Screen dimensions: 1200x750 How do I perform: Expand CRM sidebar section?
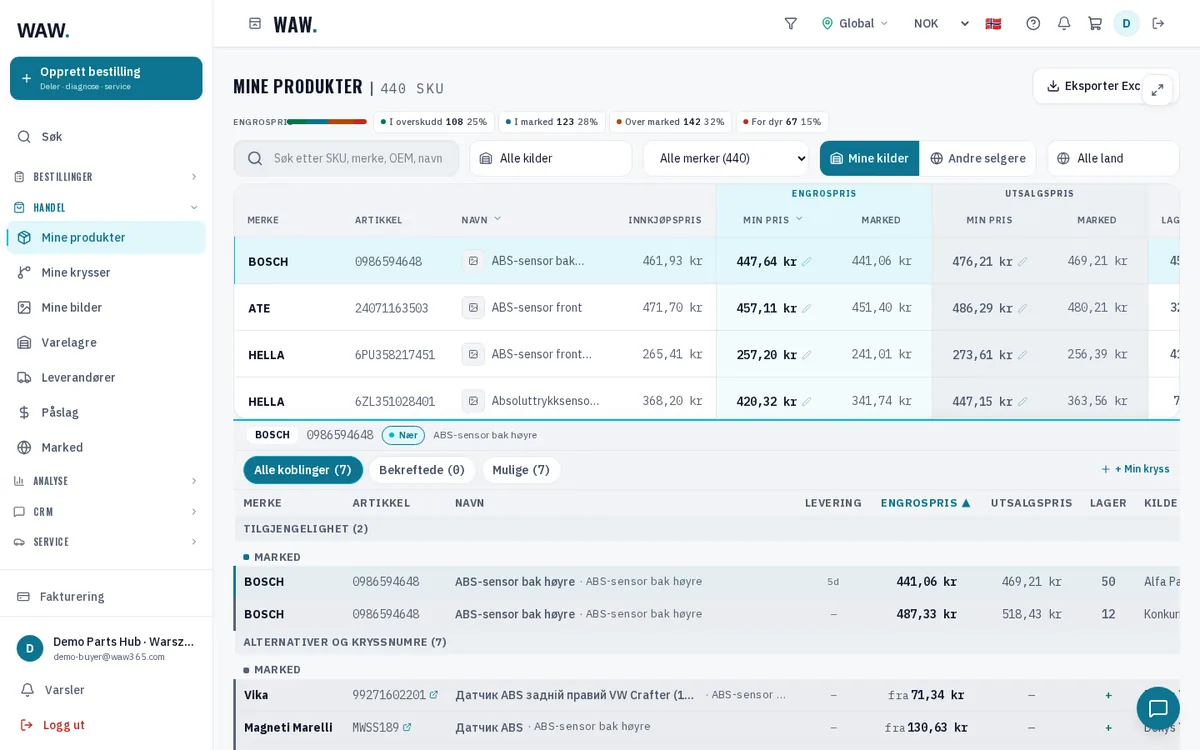pyautogui.click(x=106, y=512)
